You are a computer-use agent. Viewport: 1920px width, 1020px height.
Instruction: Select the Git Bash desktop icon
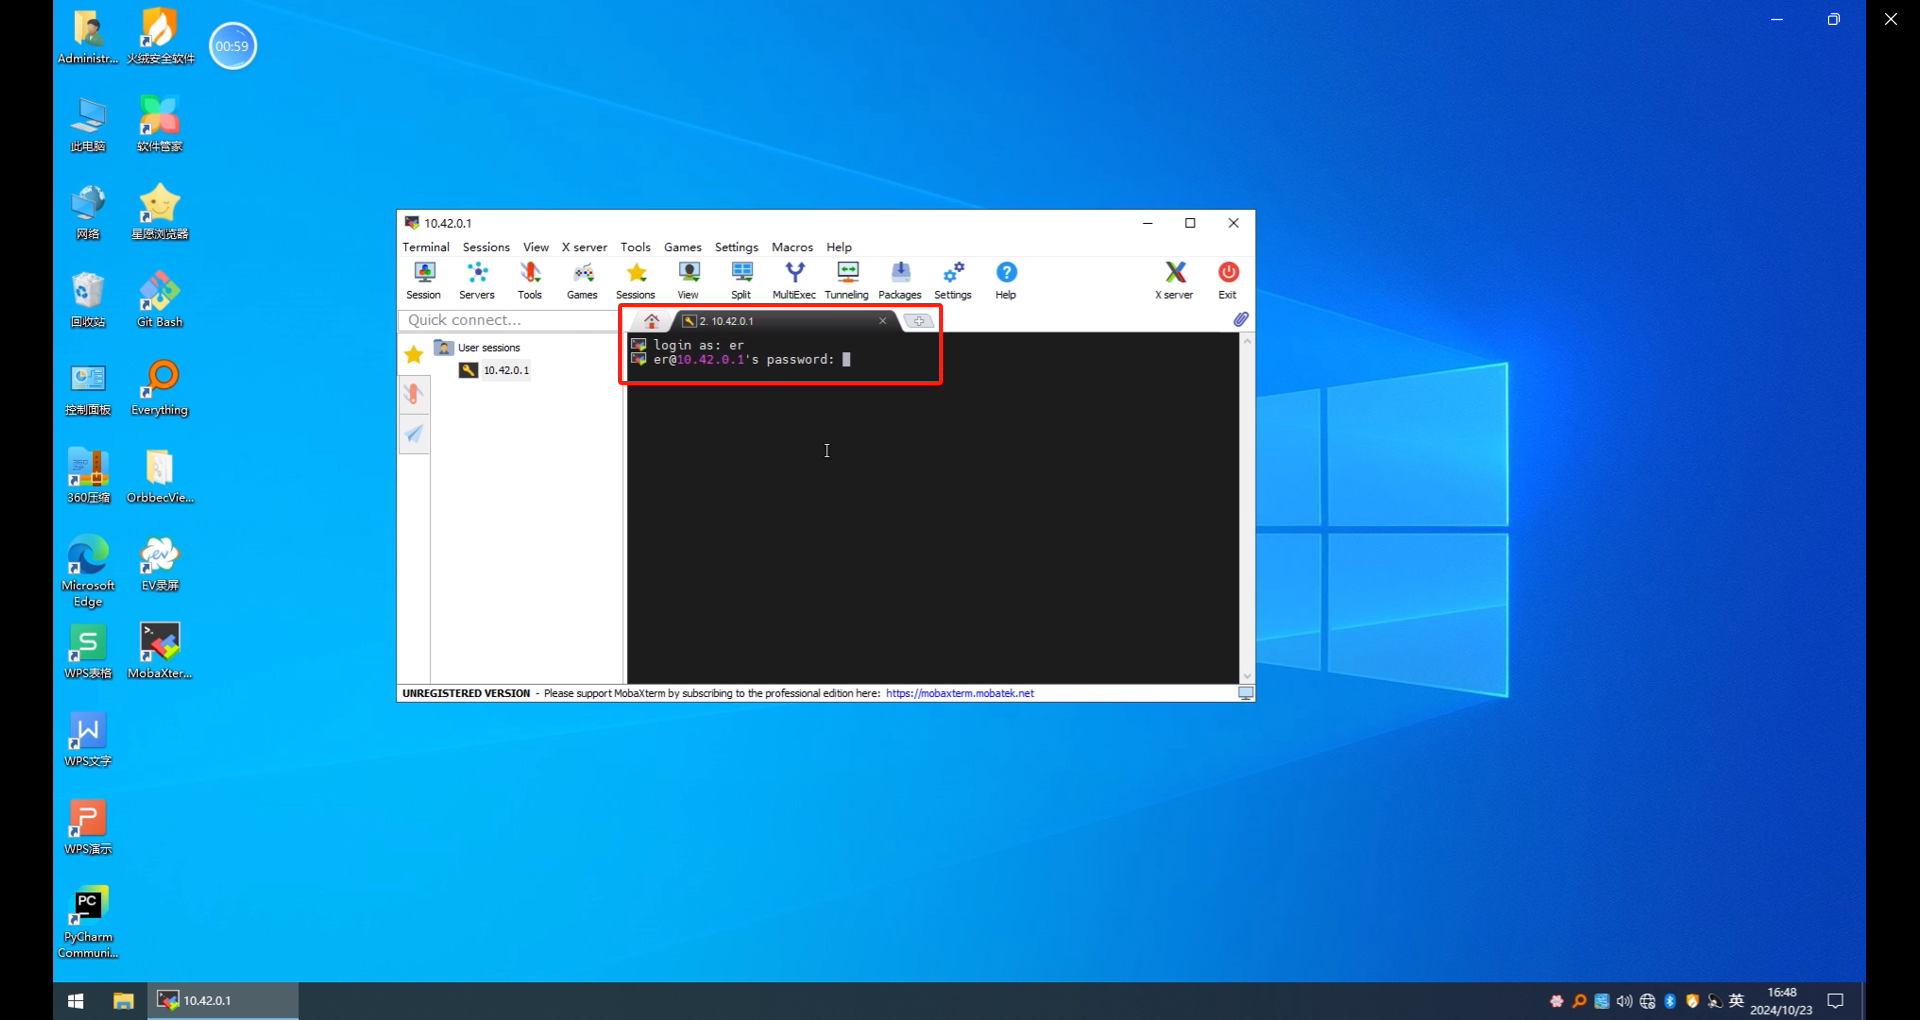160,299
